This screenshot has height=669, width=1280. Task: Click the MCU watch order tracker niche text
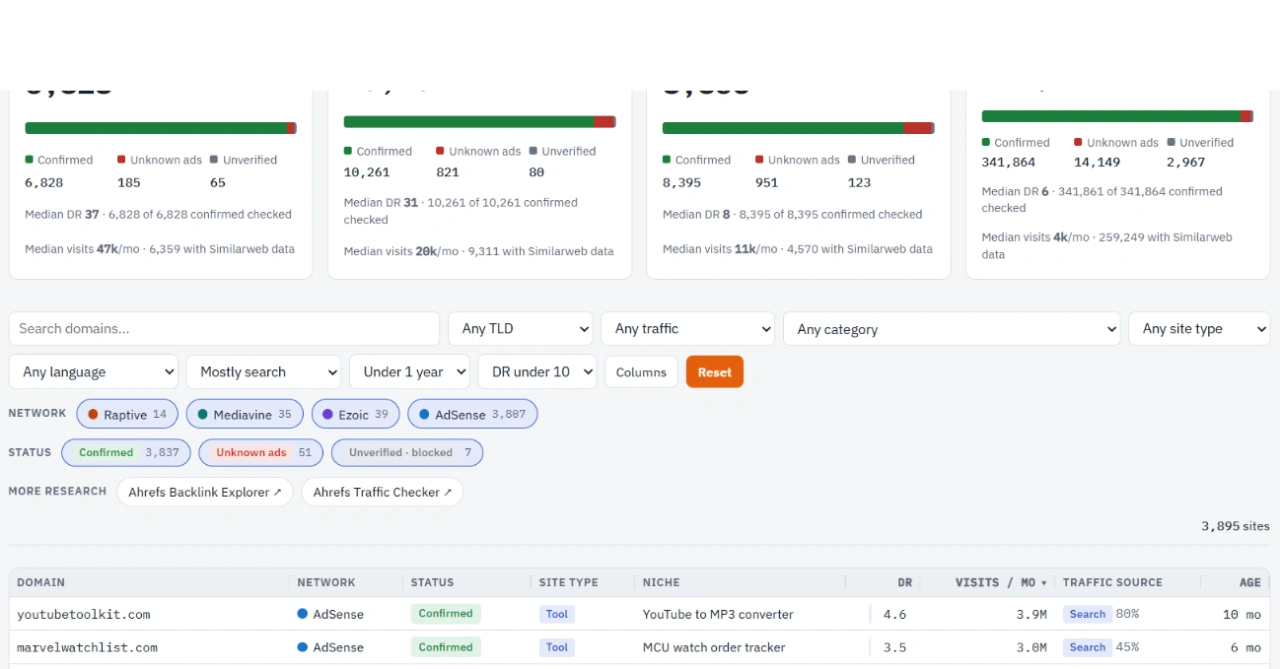(x=714, y=647)
